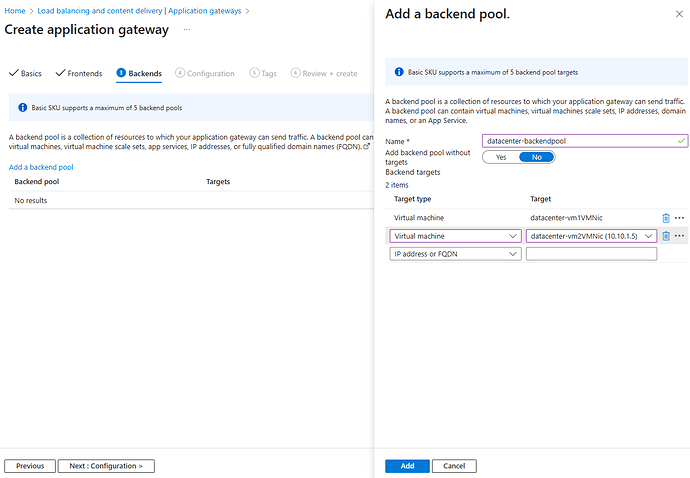Click the external link icon after FQDN text
Viewport: 690px width, 478px height.
click(x=366, y=146)
